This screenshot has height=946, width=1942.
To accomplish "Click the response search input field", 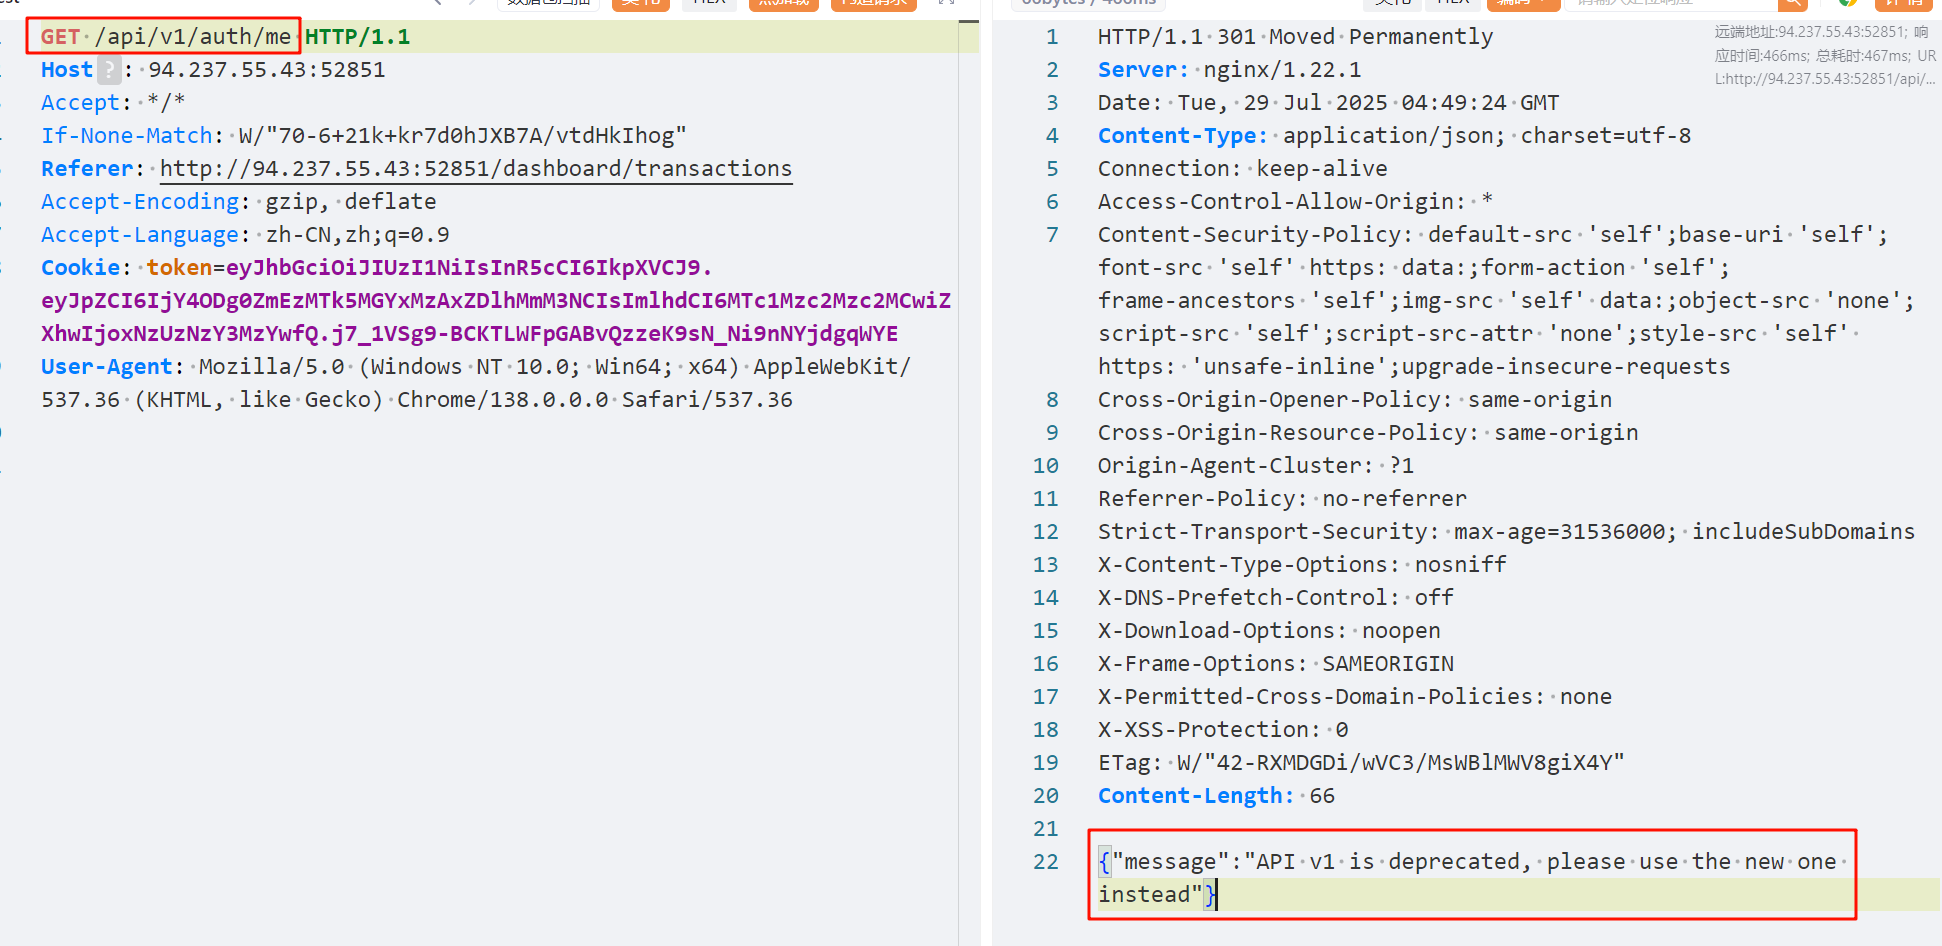I will (x=1670, y=4).
